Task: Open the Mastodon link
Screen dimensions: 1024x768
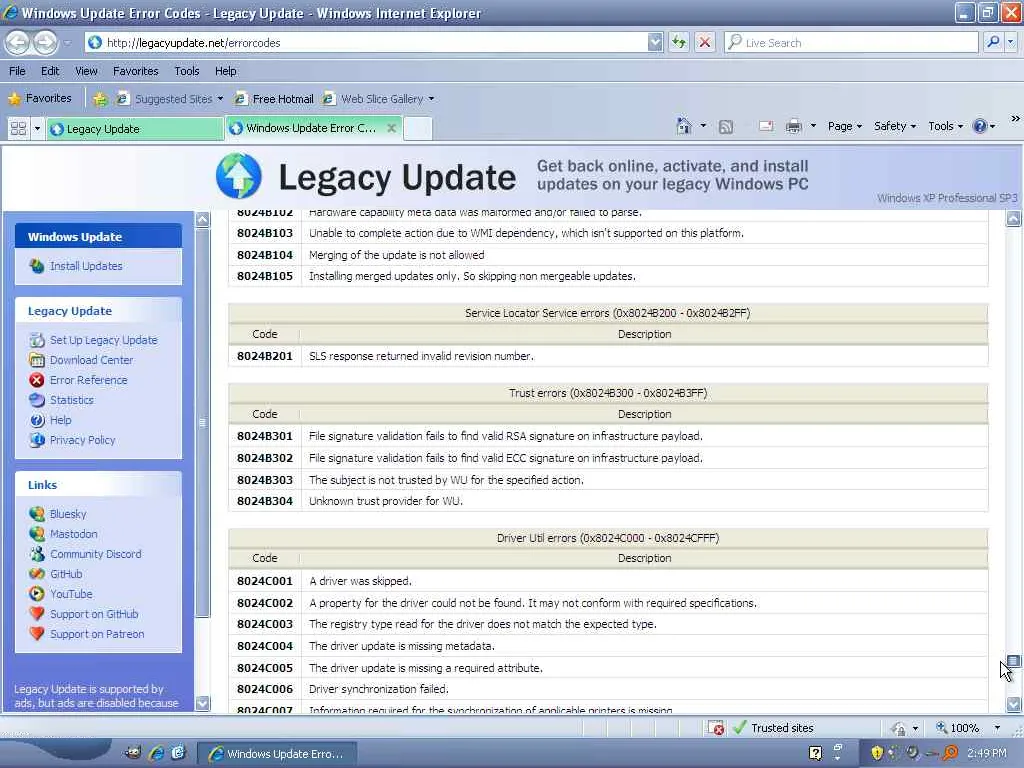Action: tap(74, 534)
